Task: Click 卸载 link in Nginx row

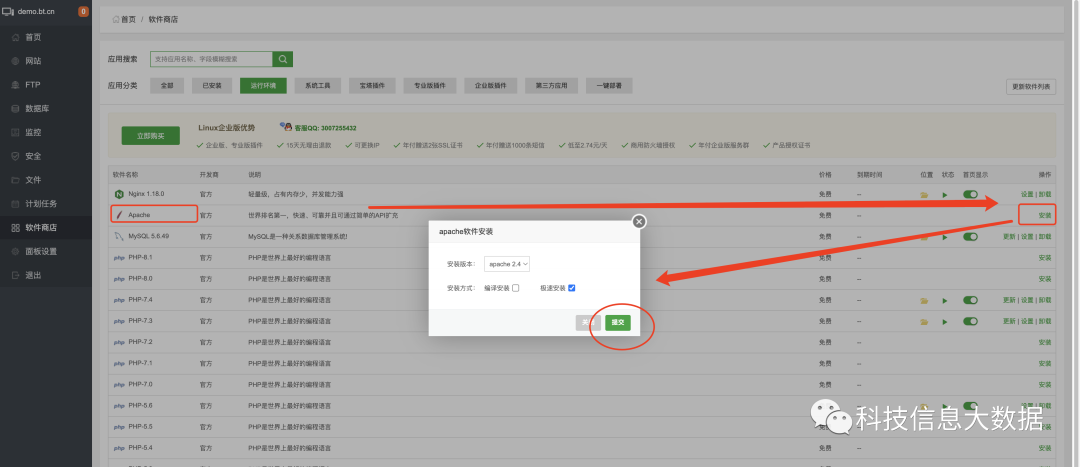Action: [1045, 195]
